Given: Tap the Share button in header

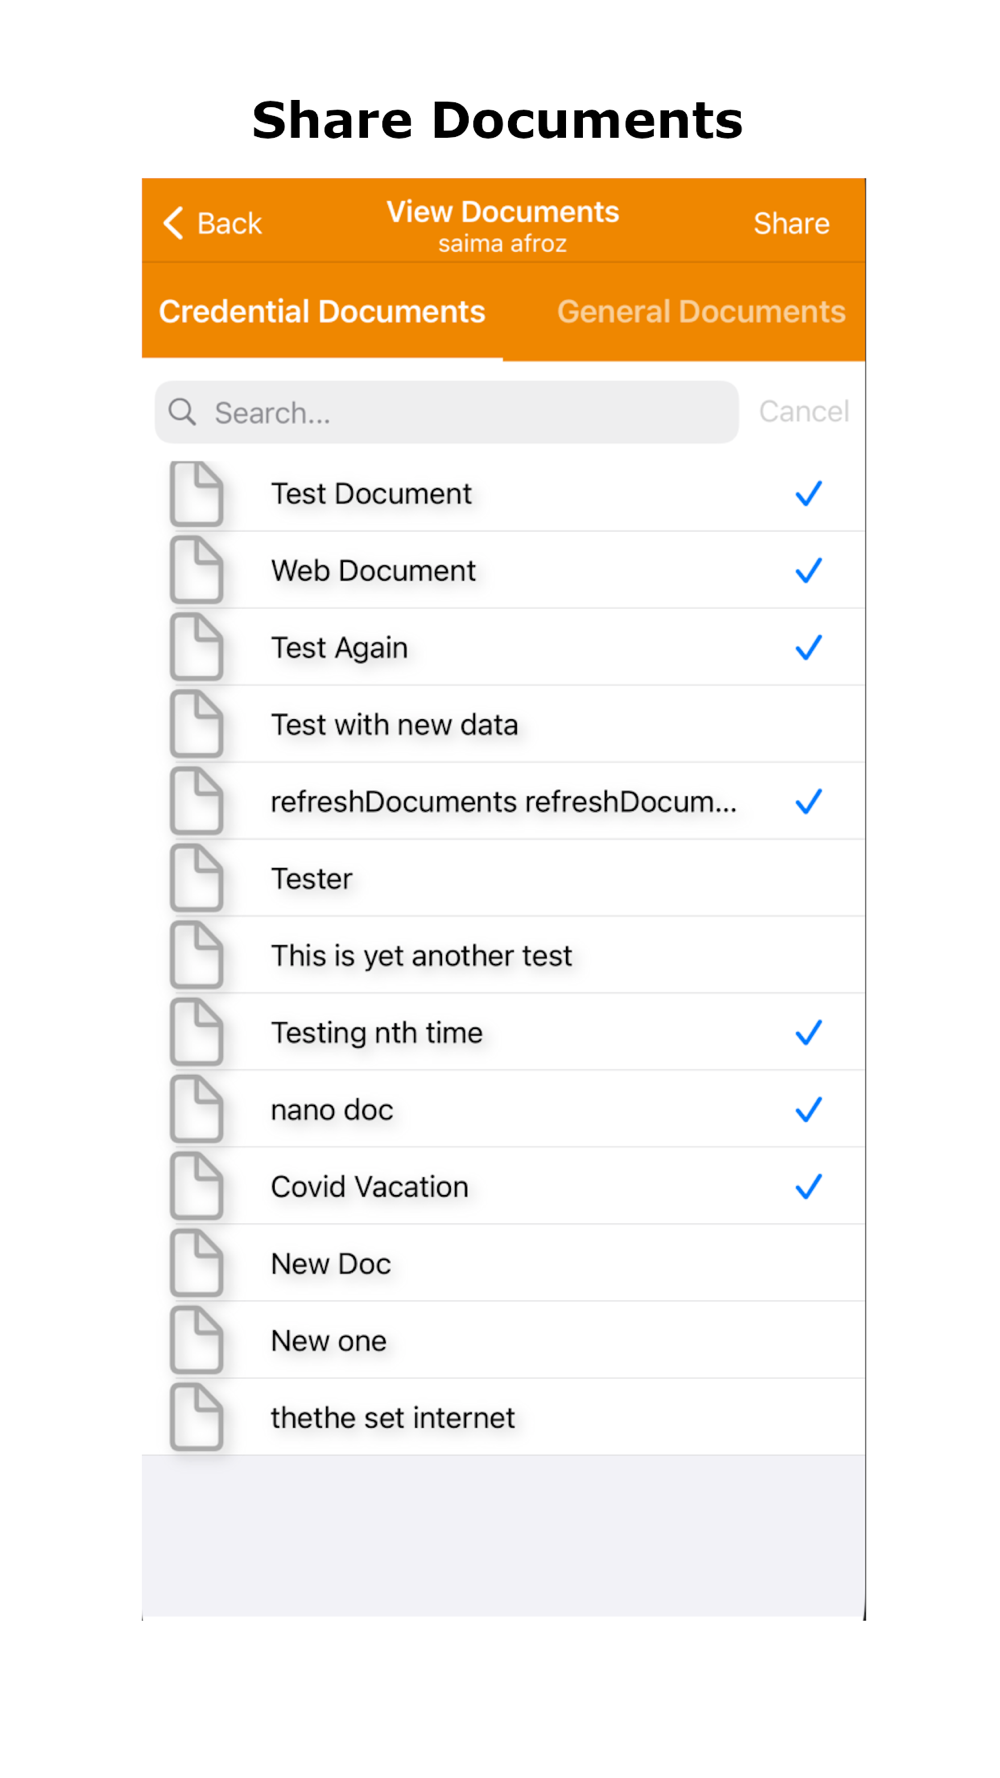Looking at the screenshot, I should [x=791, y=223].
